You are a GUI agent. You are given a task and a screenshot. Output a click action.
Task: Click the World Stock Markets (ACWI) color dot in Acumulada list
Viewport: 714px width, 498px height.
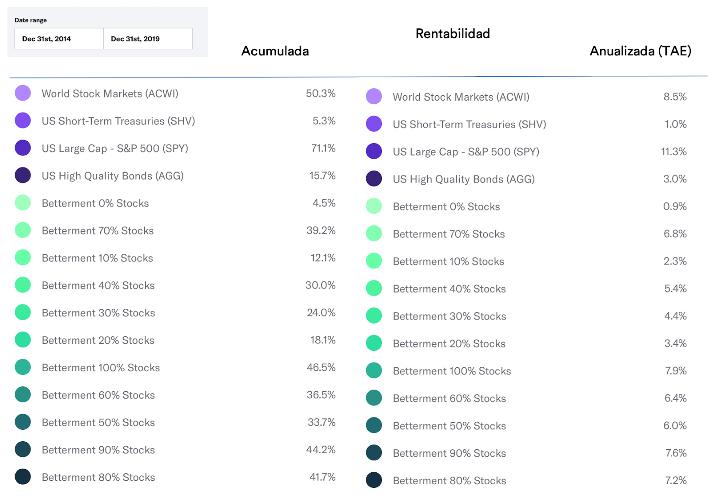pos(23,93)
